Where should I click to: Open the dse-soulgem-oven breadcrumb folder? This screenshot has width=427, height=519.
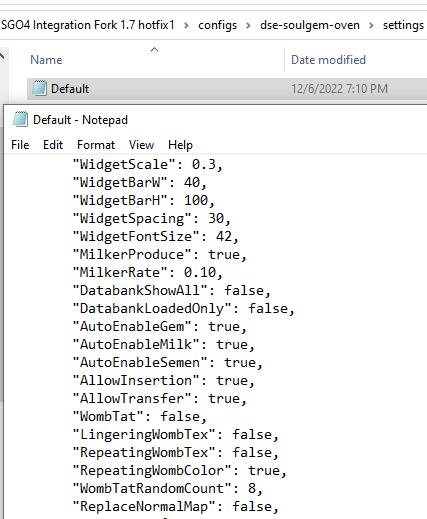coord(310,25)
